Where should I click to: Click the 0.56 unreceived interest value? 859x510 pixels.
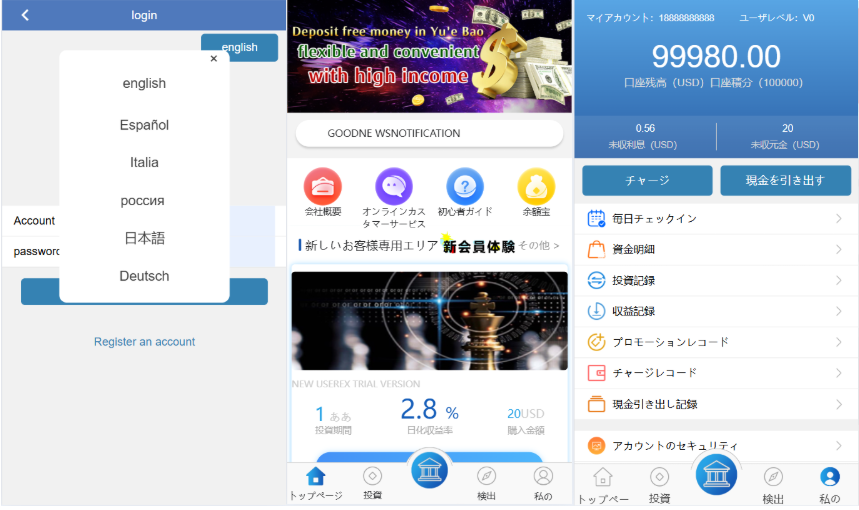(x=645, y=128)
